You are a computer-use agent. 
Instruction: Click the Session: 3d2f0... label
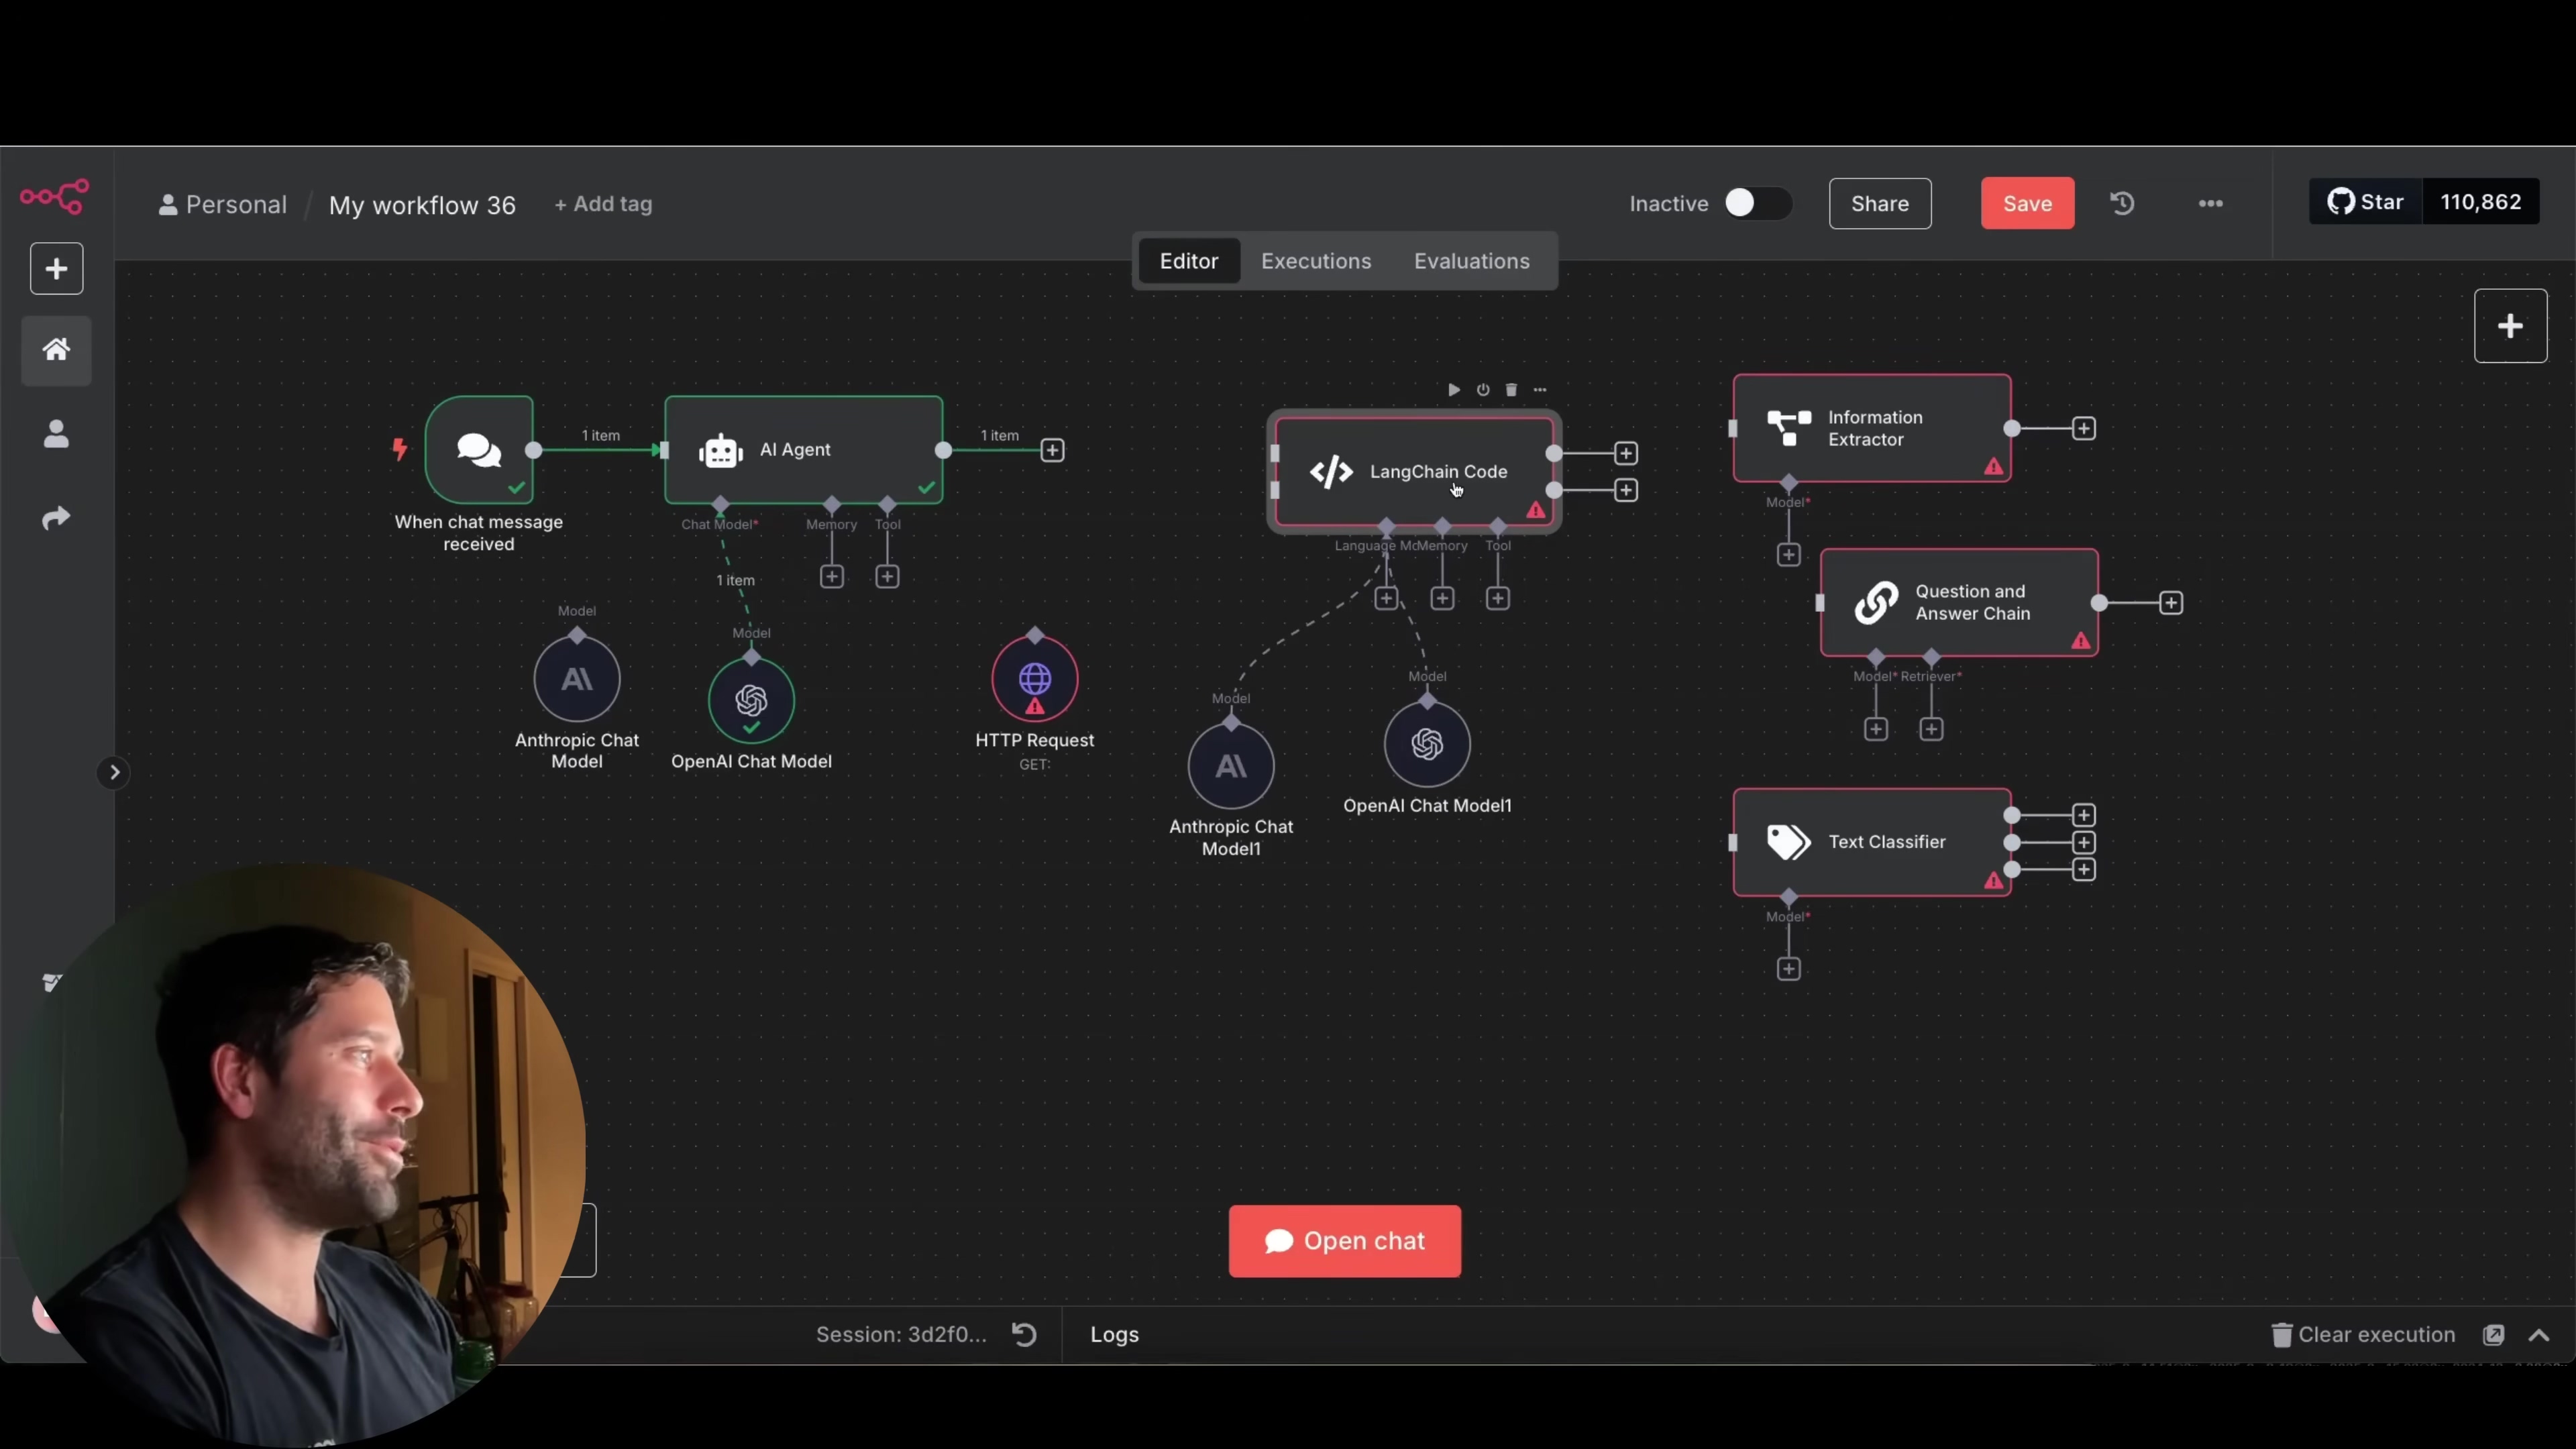click(901, 1334)
